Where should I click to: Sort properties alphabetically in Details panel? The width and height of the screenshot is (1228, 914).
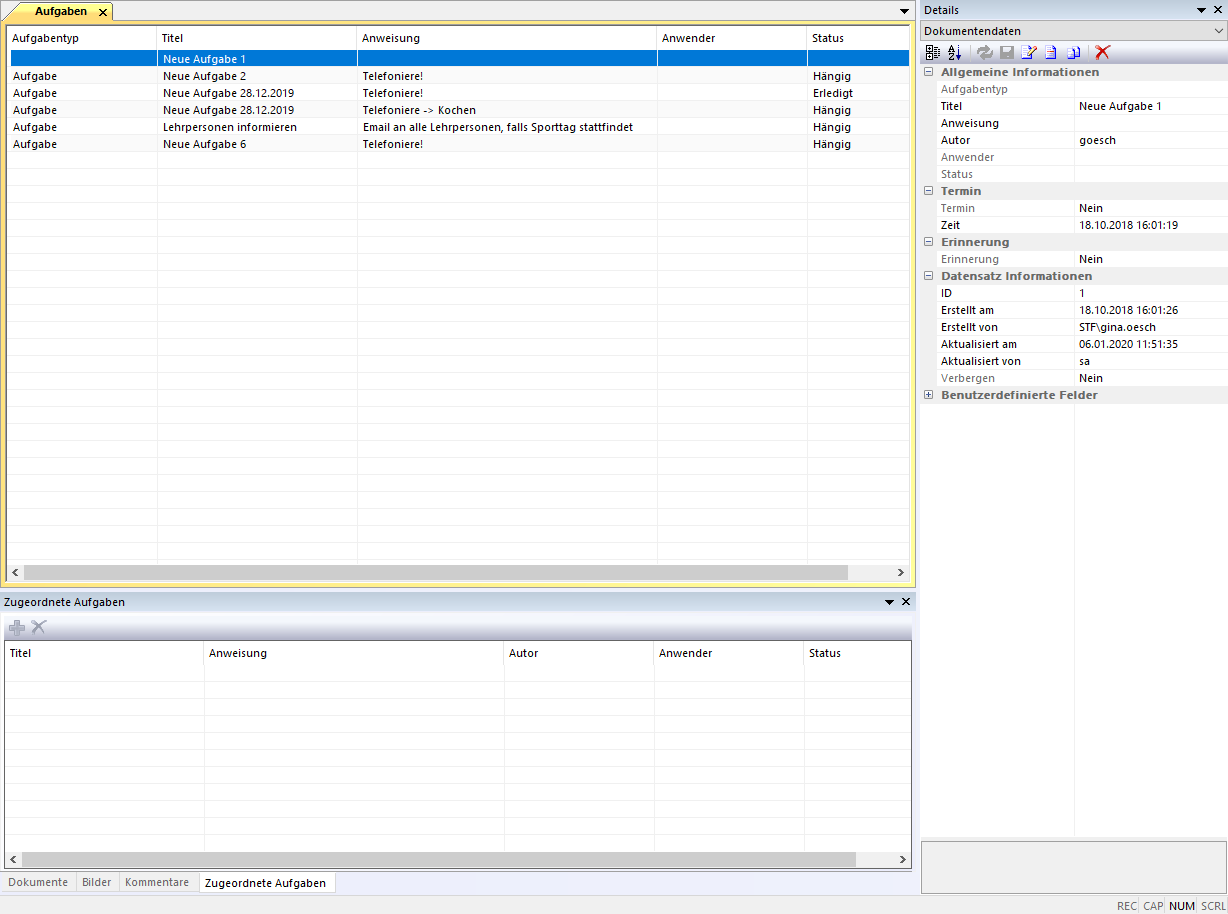pyautogui.click(x=954, y=52)
